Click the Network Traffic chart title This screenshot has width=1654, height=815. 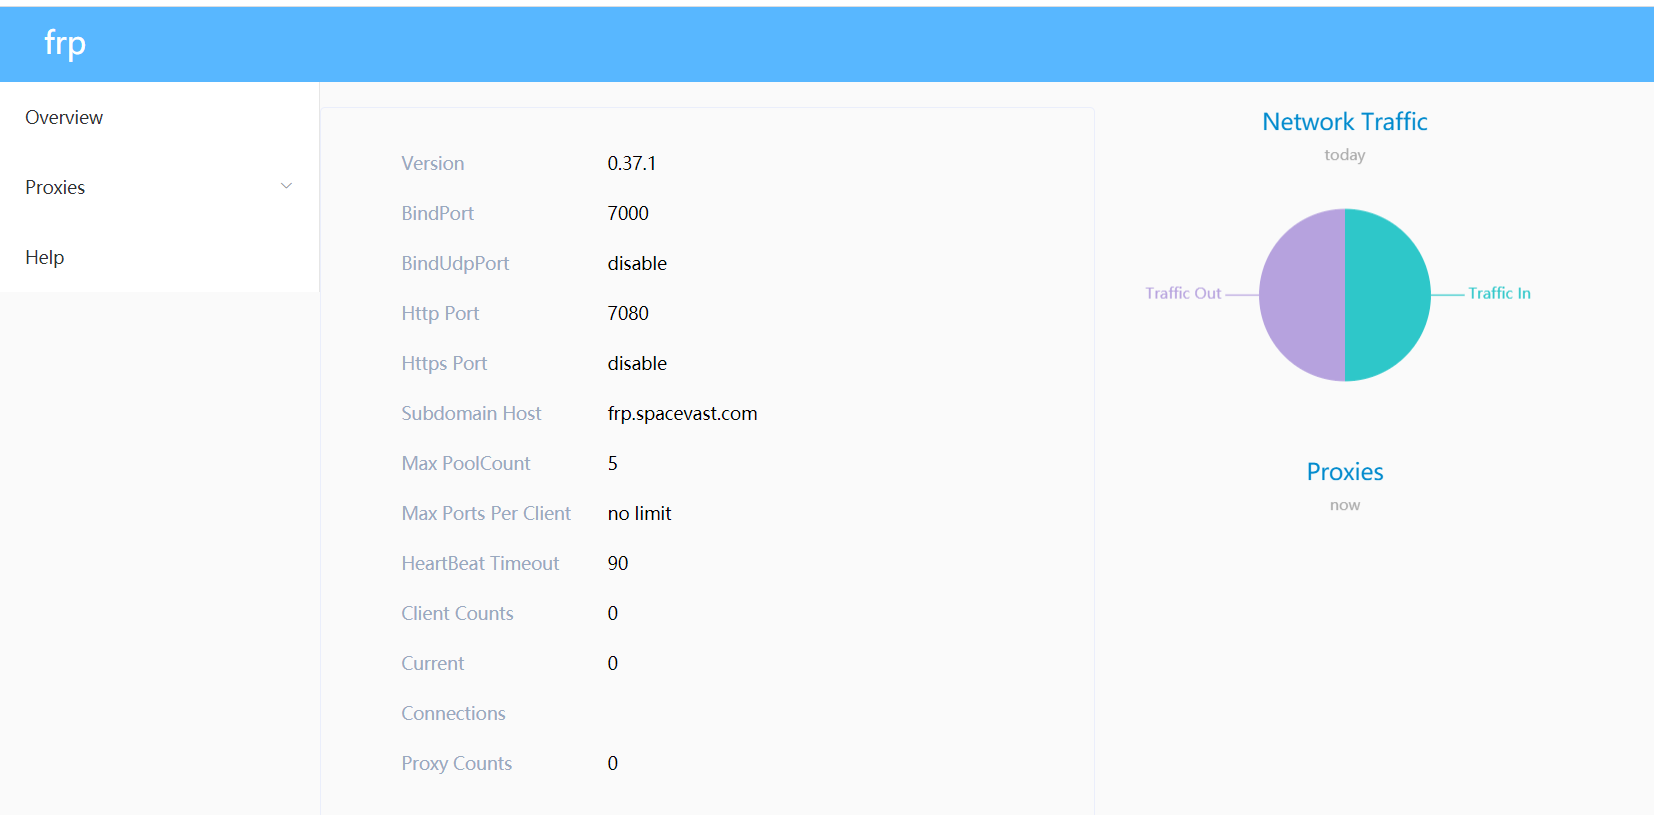point(1345,122)
